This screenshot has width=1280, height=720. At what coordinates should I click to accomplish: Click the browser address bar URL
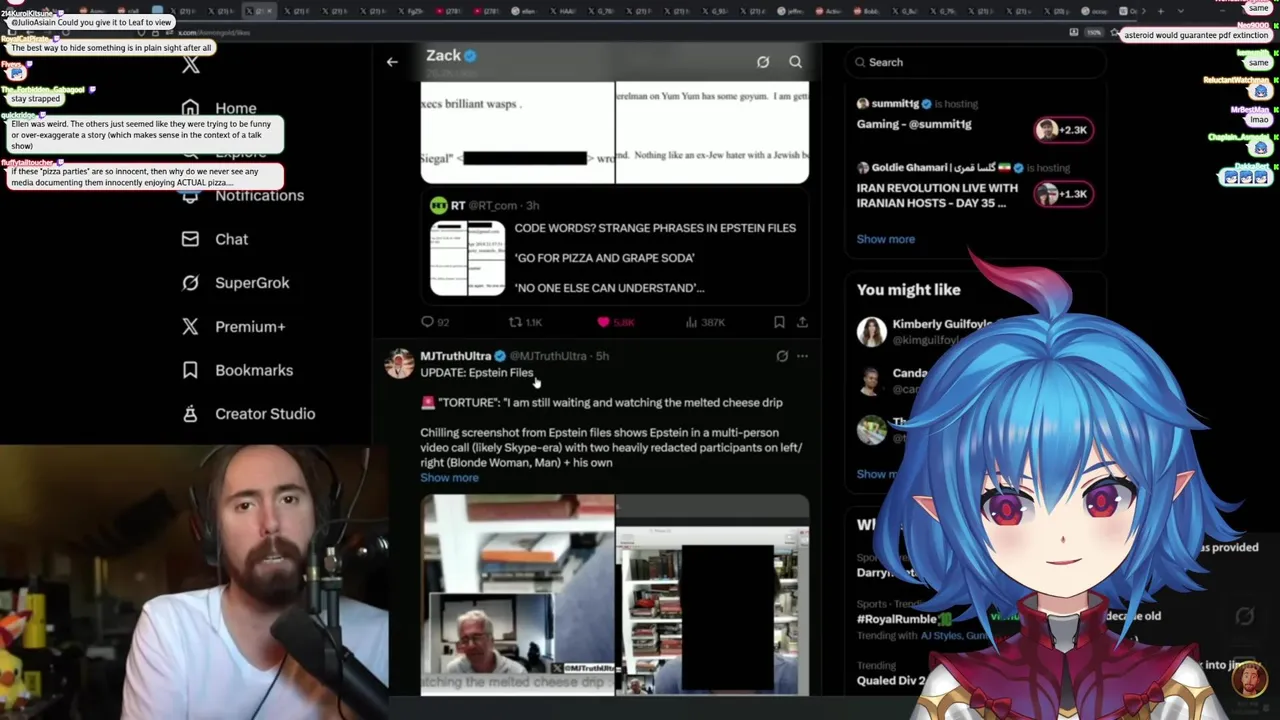click(215, 32)
